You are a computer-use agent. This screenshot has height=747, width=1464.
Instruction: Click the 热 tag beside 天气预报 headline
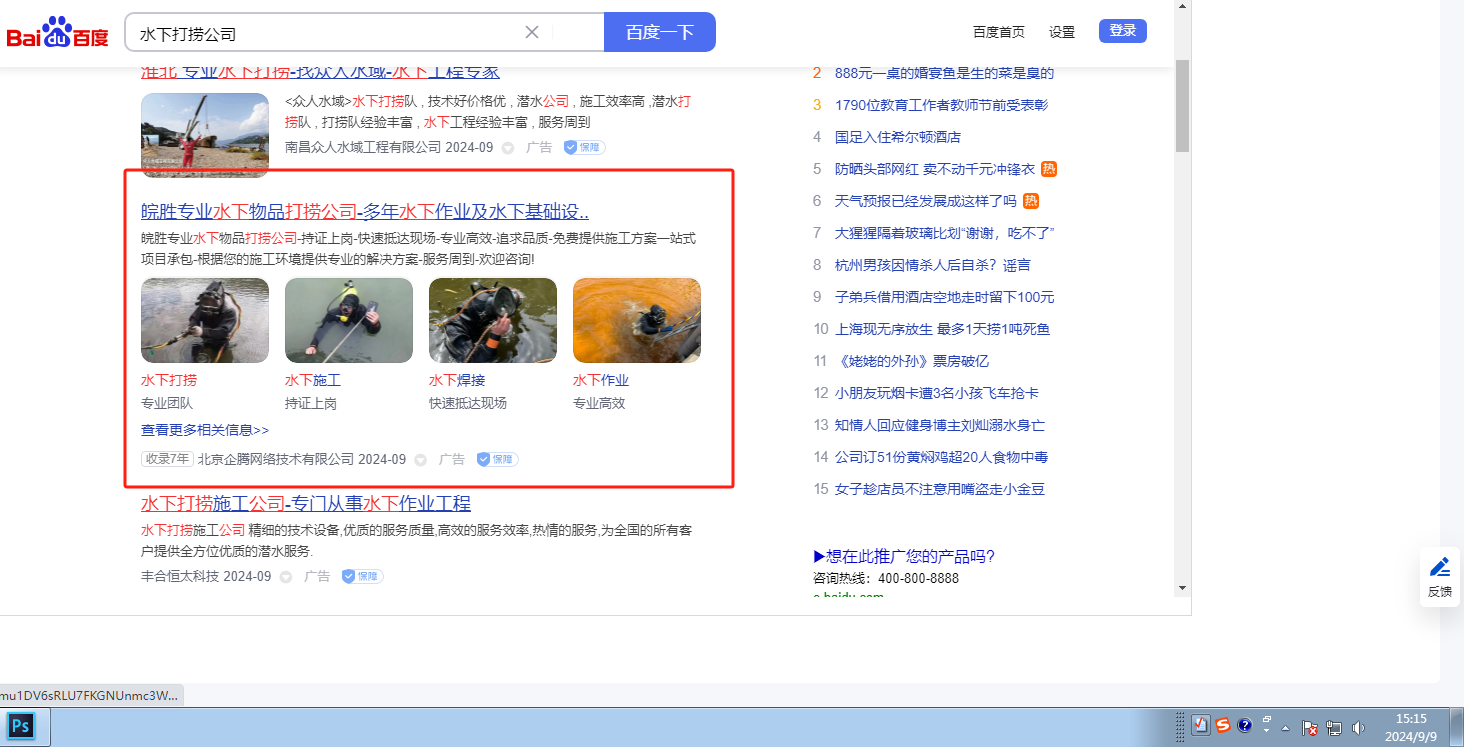click(x=1031, y=201)
